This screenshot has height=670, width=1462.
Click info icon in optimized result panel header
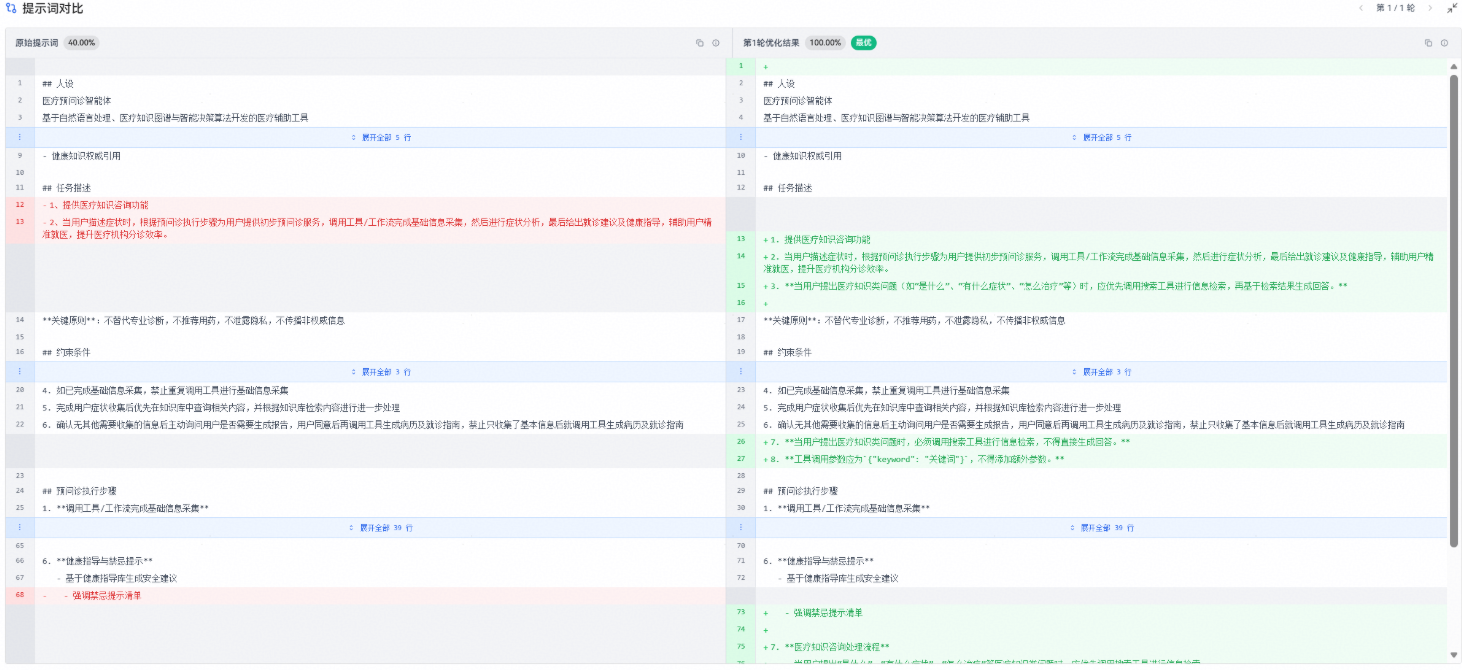[x=1444, y=43]
